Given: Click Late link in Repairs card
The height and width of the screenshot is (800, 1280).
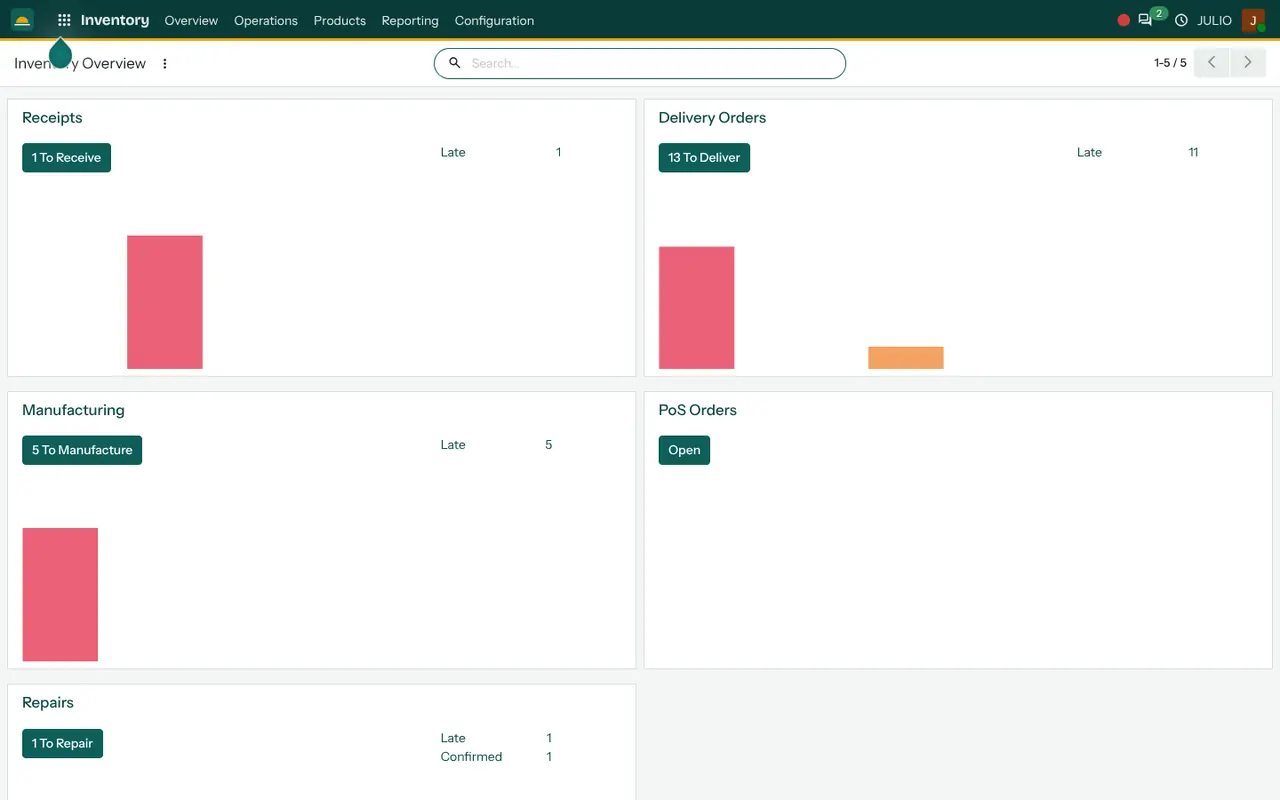Looking at the screenshot, I should coord(453,738).
